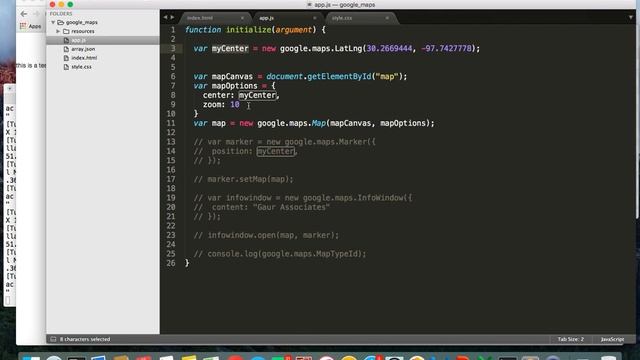Click the commented "Gaur Associates" string
Screen dimensions: 640x360
[x=291, y=207]
